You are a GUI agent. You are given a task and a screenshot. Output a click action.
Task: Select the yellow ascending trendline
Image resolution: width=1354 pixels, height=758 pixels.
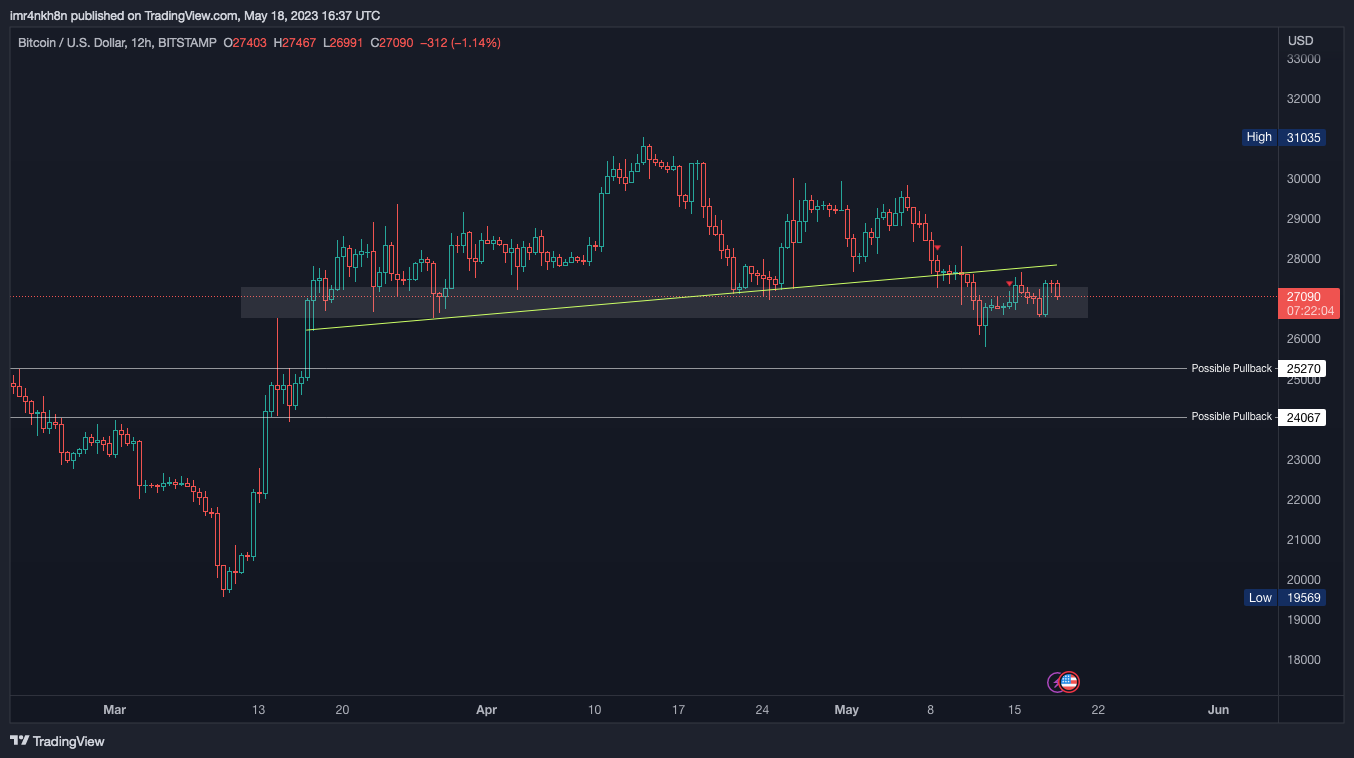tap(680, 298)
